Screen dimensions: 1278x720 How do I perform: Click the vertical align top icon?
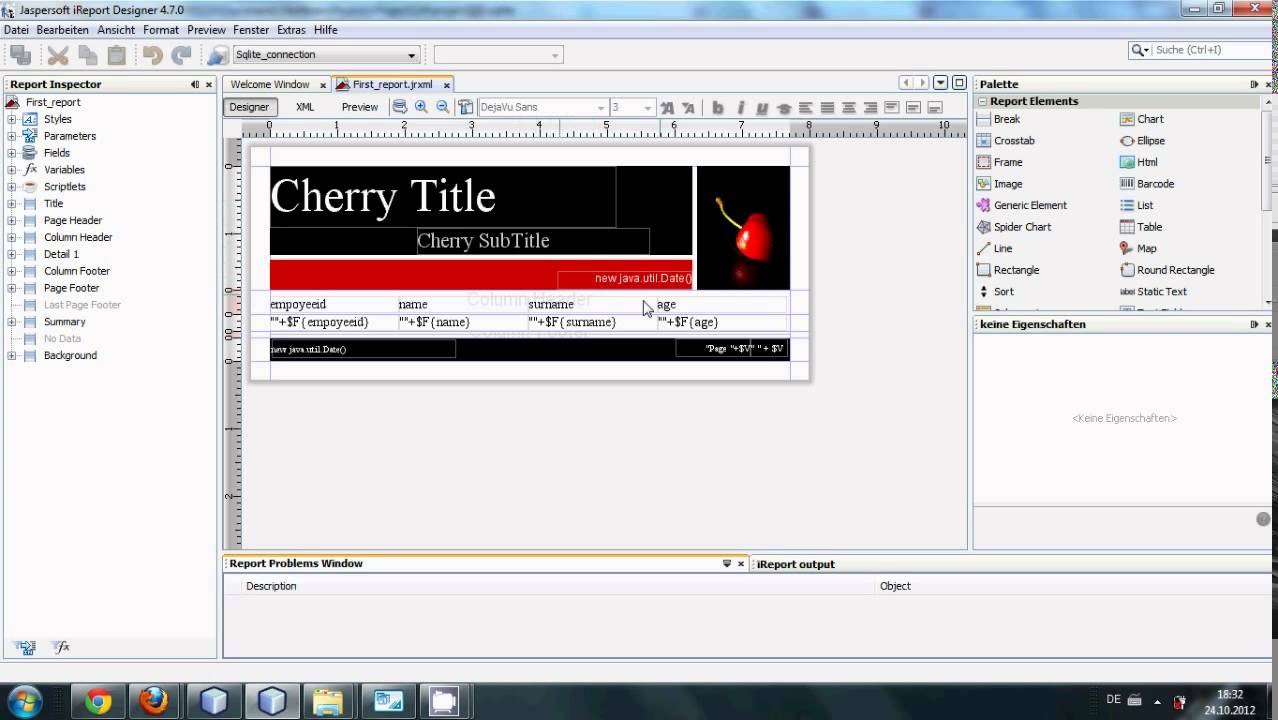pyautogui.click(x=892, y=107)
